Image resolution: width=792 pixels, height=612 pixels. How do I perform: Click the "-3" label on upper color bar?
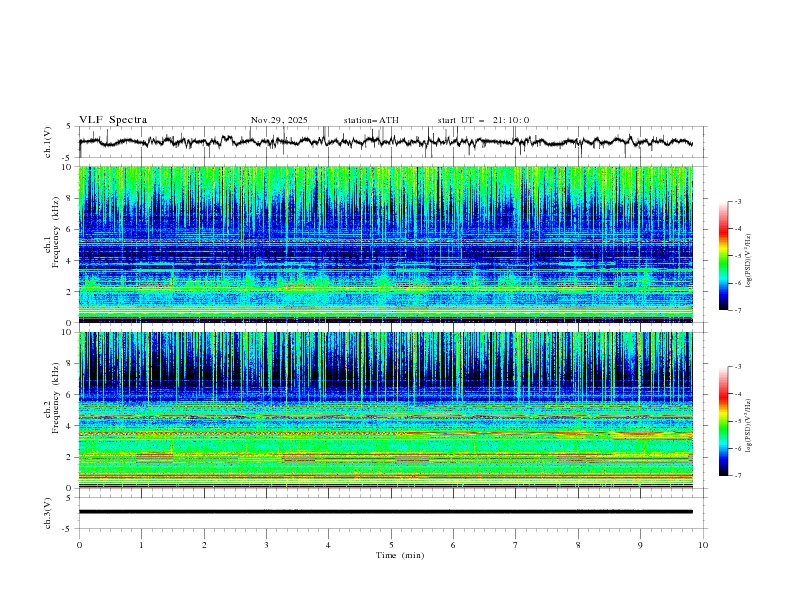click(x=738, y=201)
